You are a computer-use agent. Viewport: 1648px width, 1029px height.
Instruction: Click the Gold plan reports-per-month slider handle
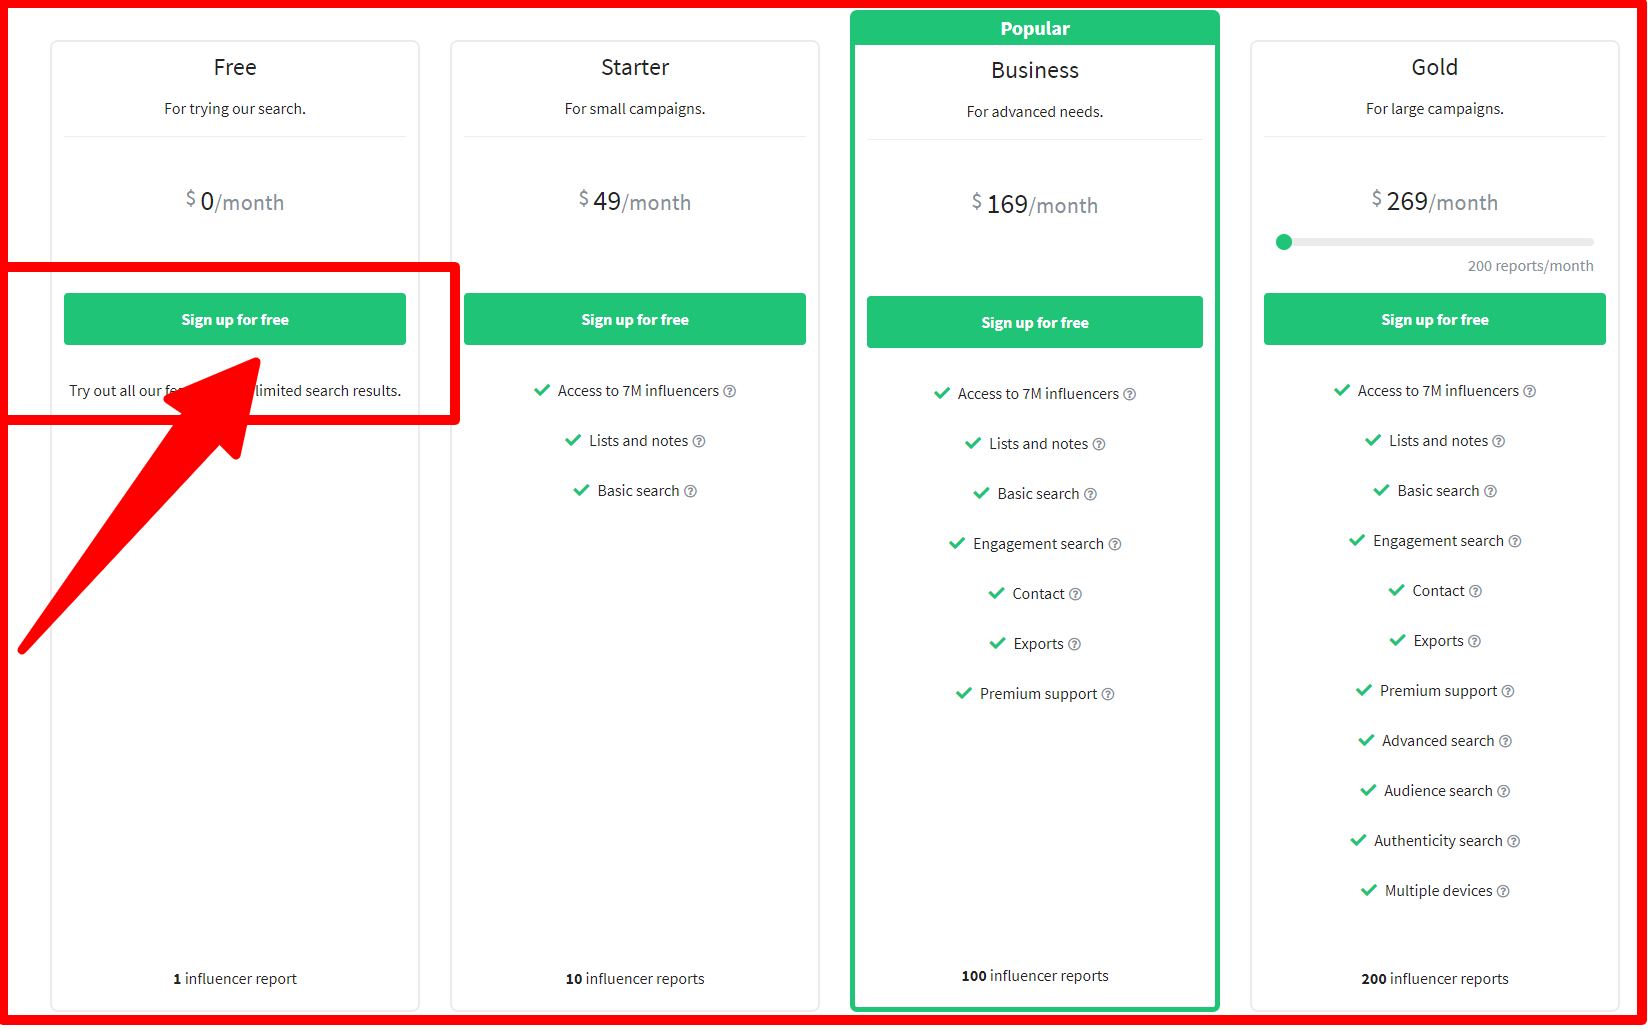pyautogui.click(x=1284, y=242)
